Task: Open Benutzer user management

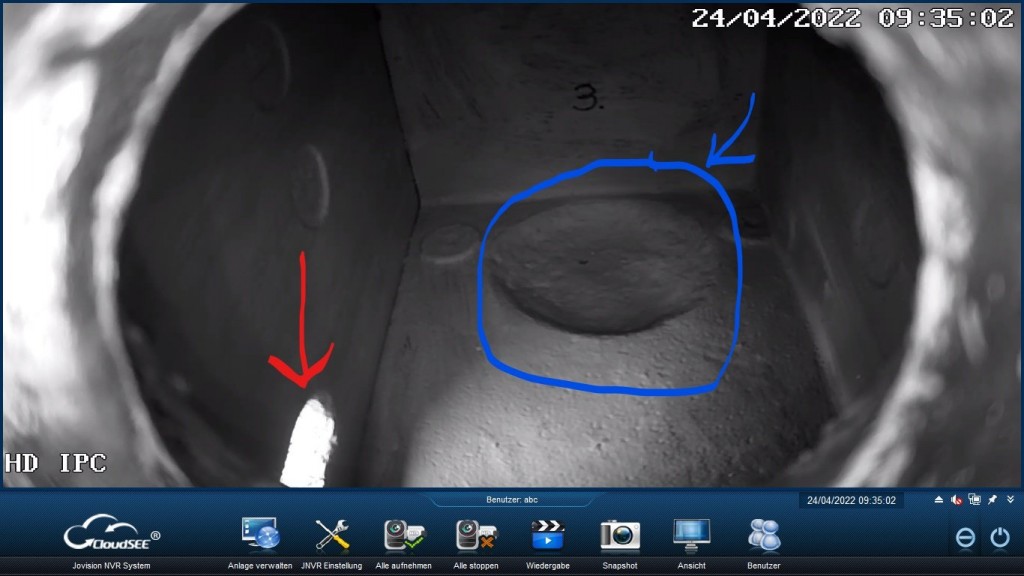Action: 764,535
